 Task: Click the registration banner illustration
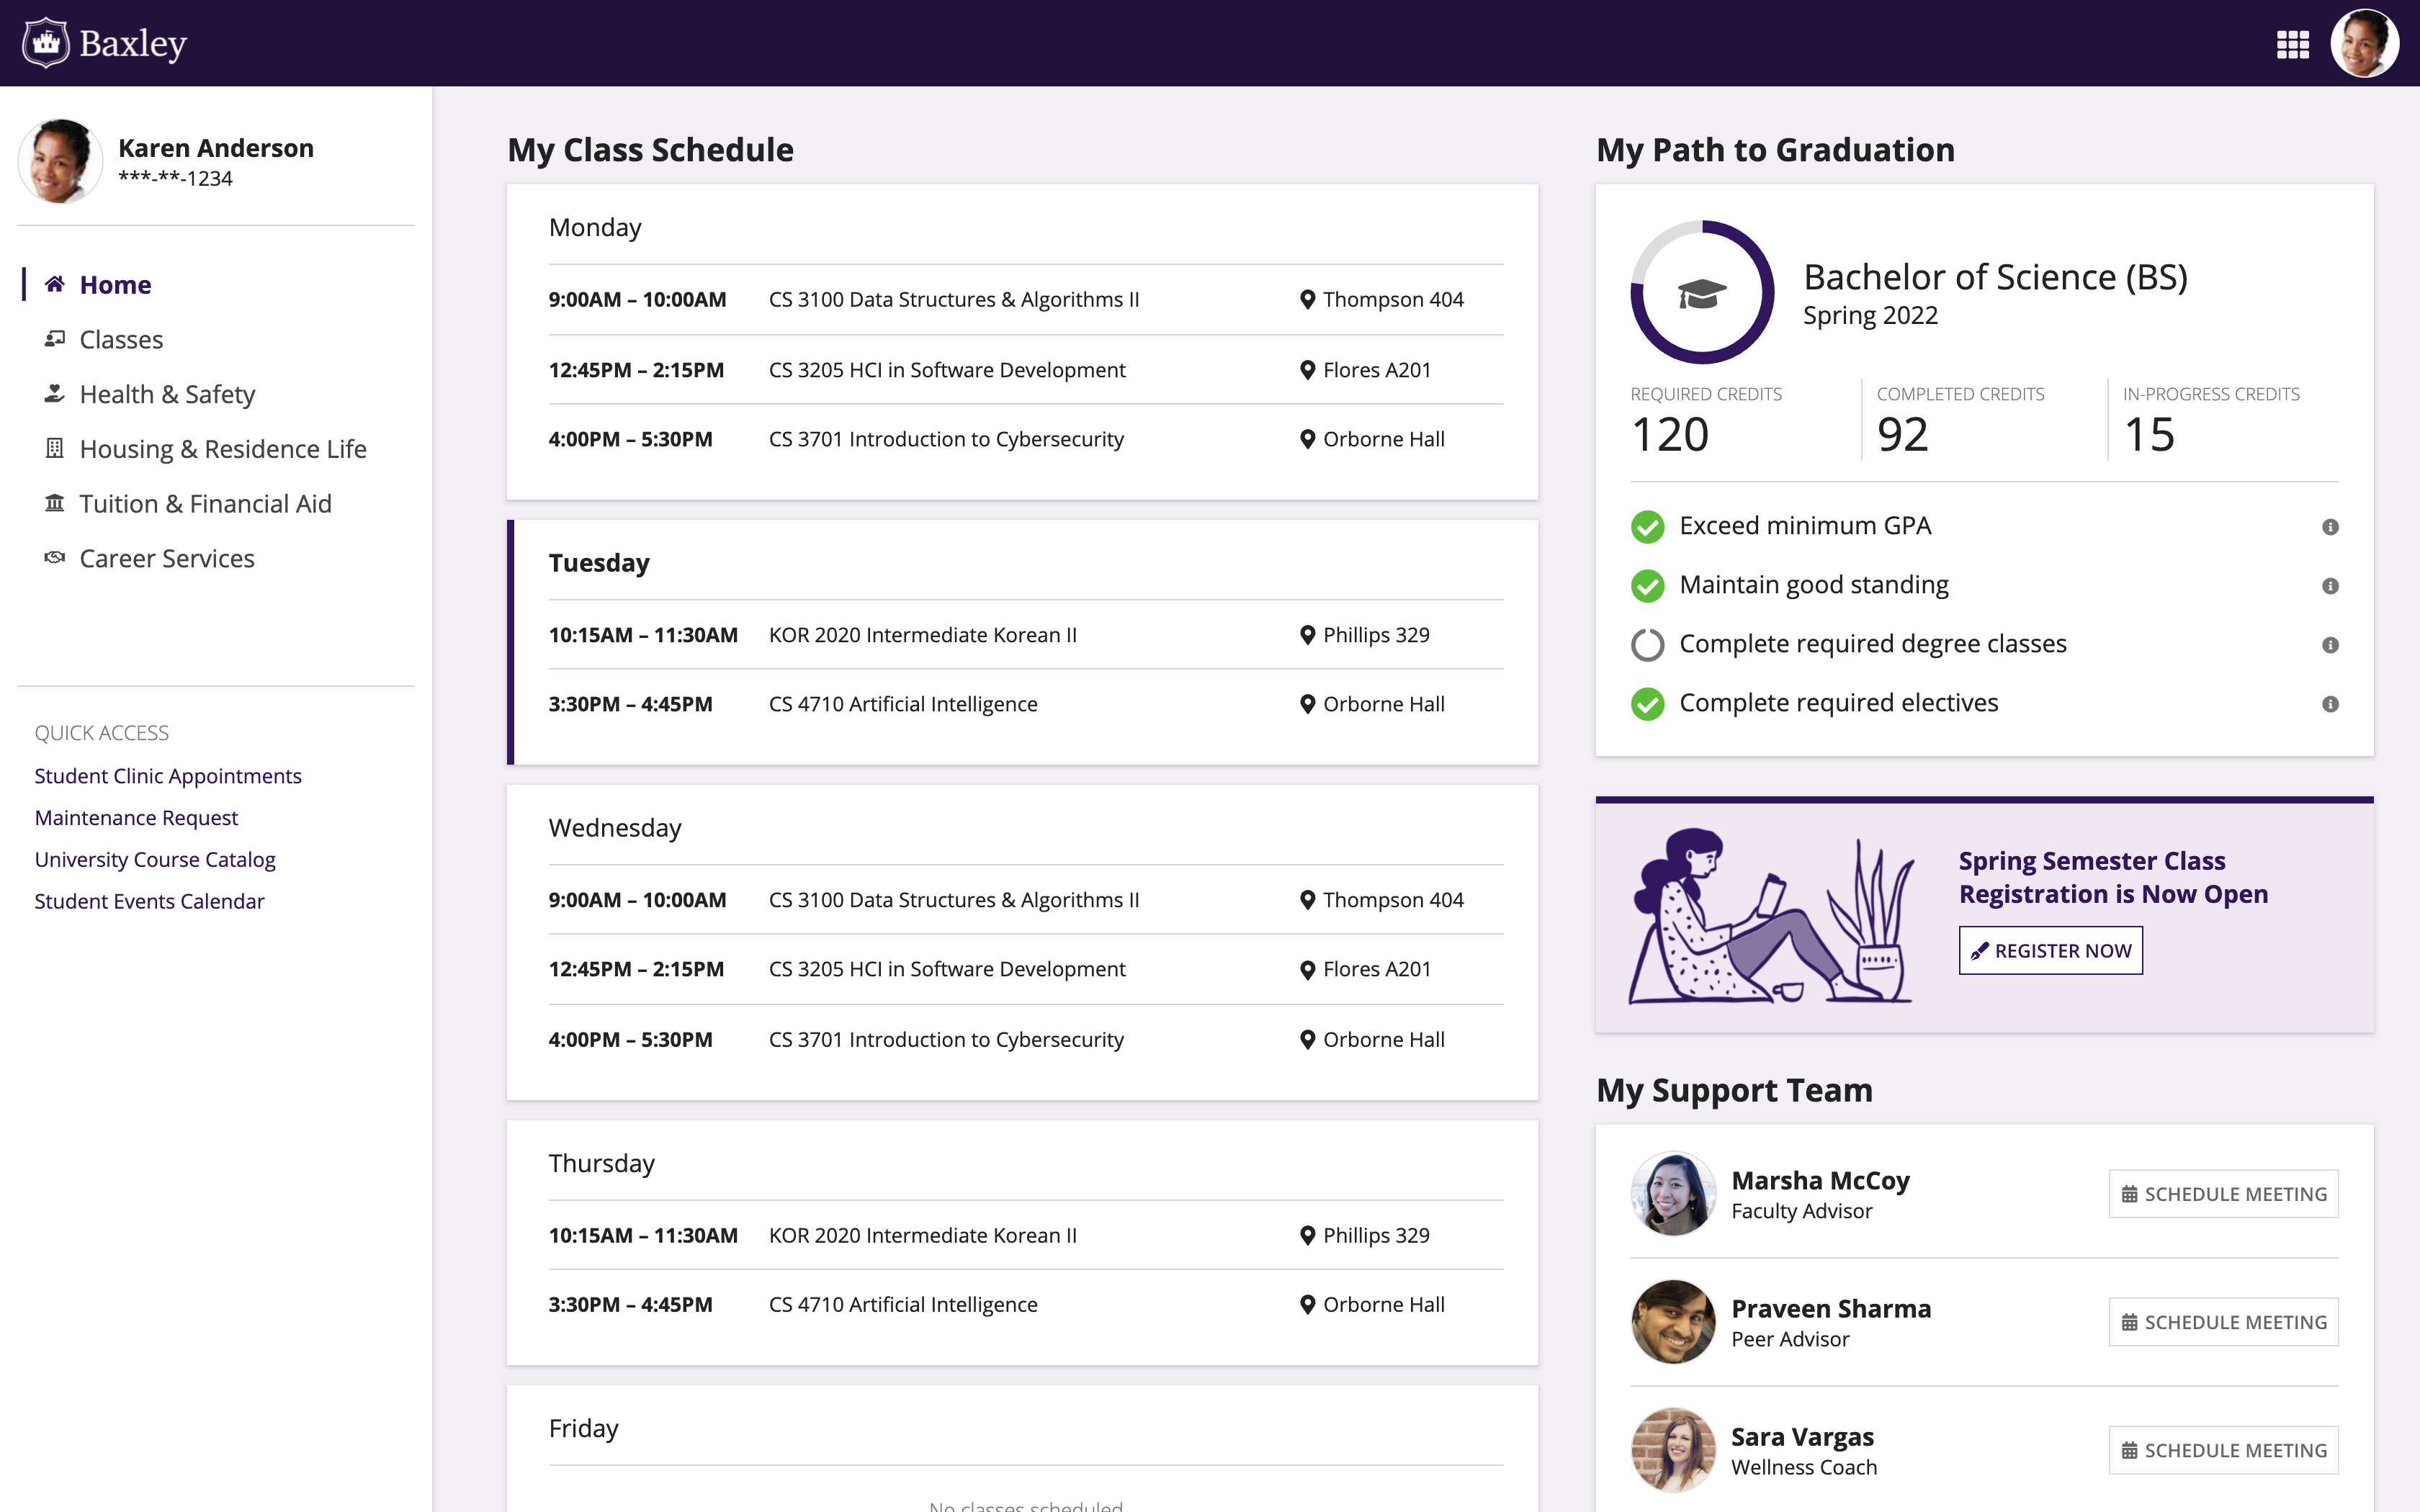coord(1771,916)
